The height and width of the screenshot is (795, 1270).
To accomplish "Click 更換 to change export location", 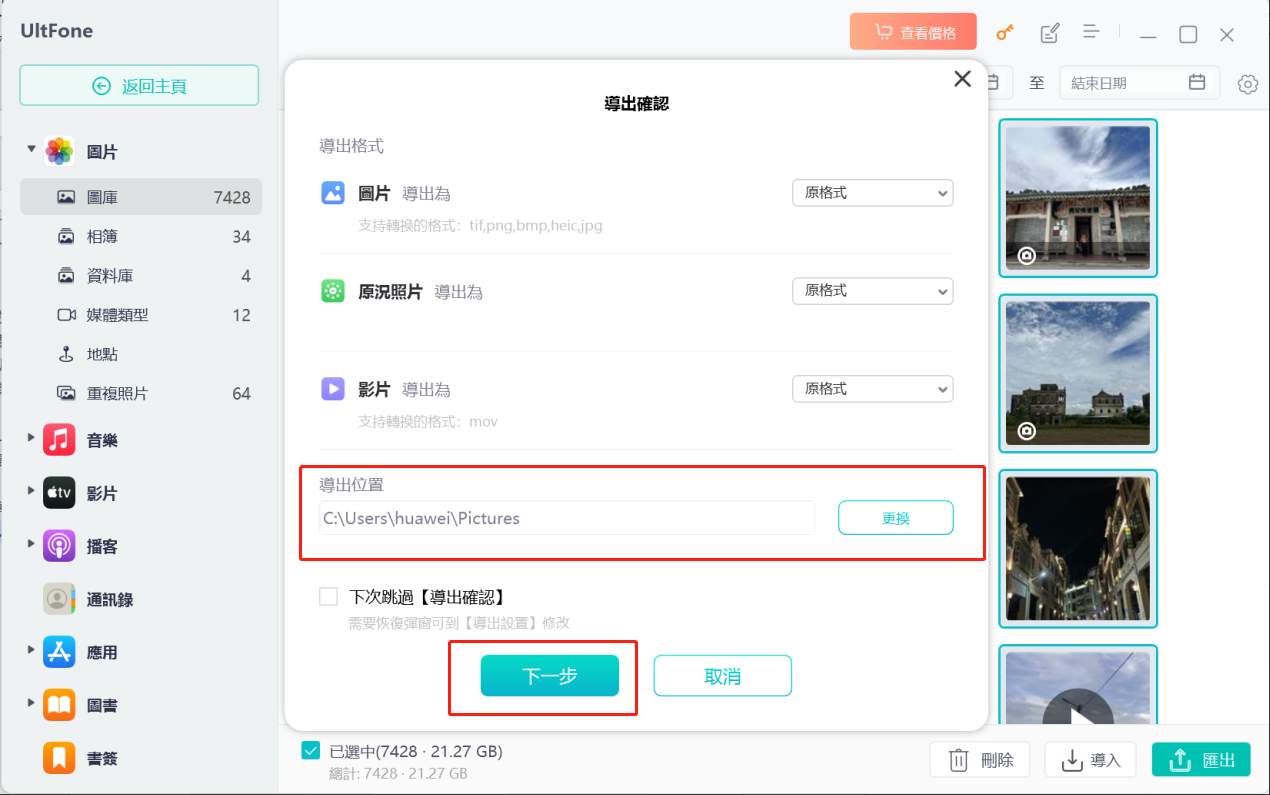I will [895, 517].
